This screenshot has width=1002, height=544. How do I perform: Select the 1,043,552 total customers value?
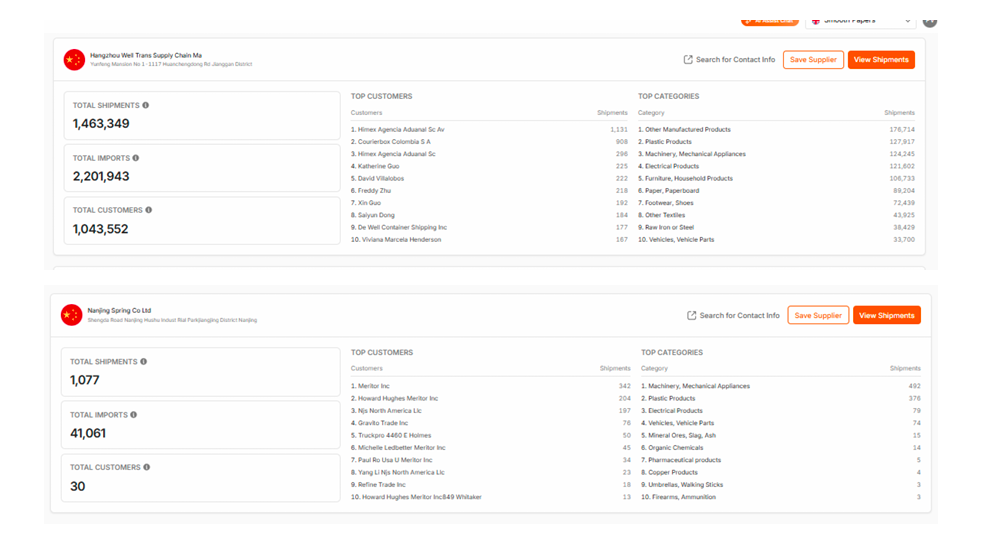(x=100, y=229)
